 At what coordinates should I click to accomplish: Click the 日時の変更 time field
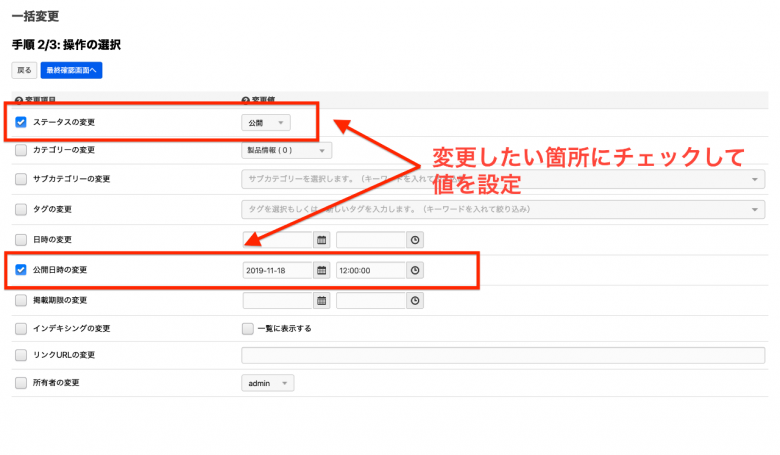click(371, 240)
